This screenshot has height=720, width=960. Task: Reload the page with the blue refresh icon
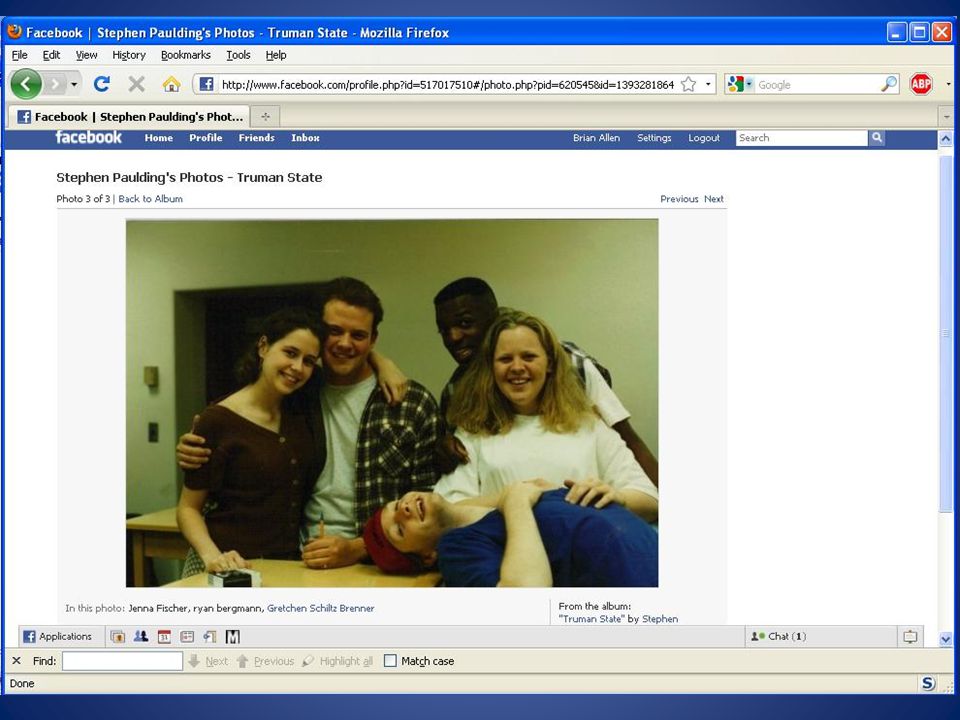102,84
